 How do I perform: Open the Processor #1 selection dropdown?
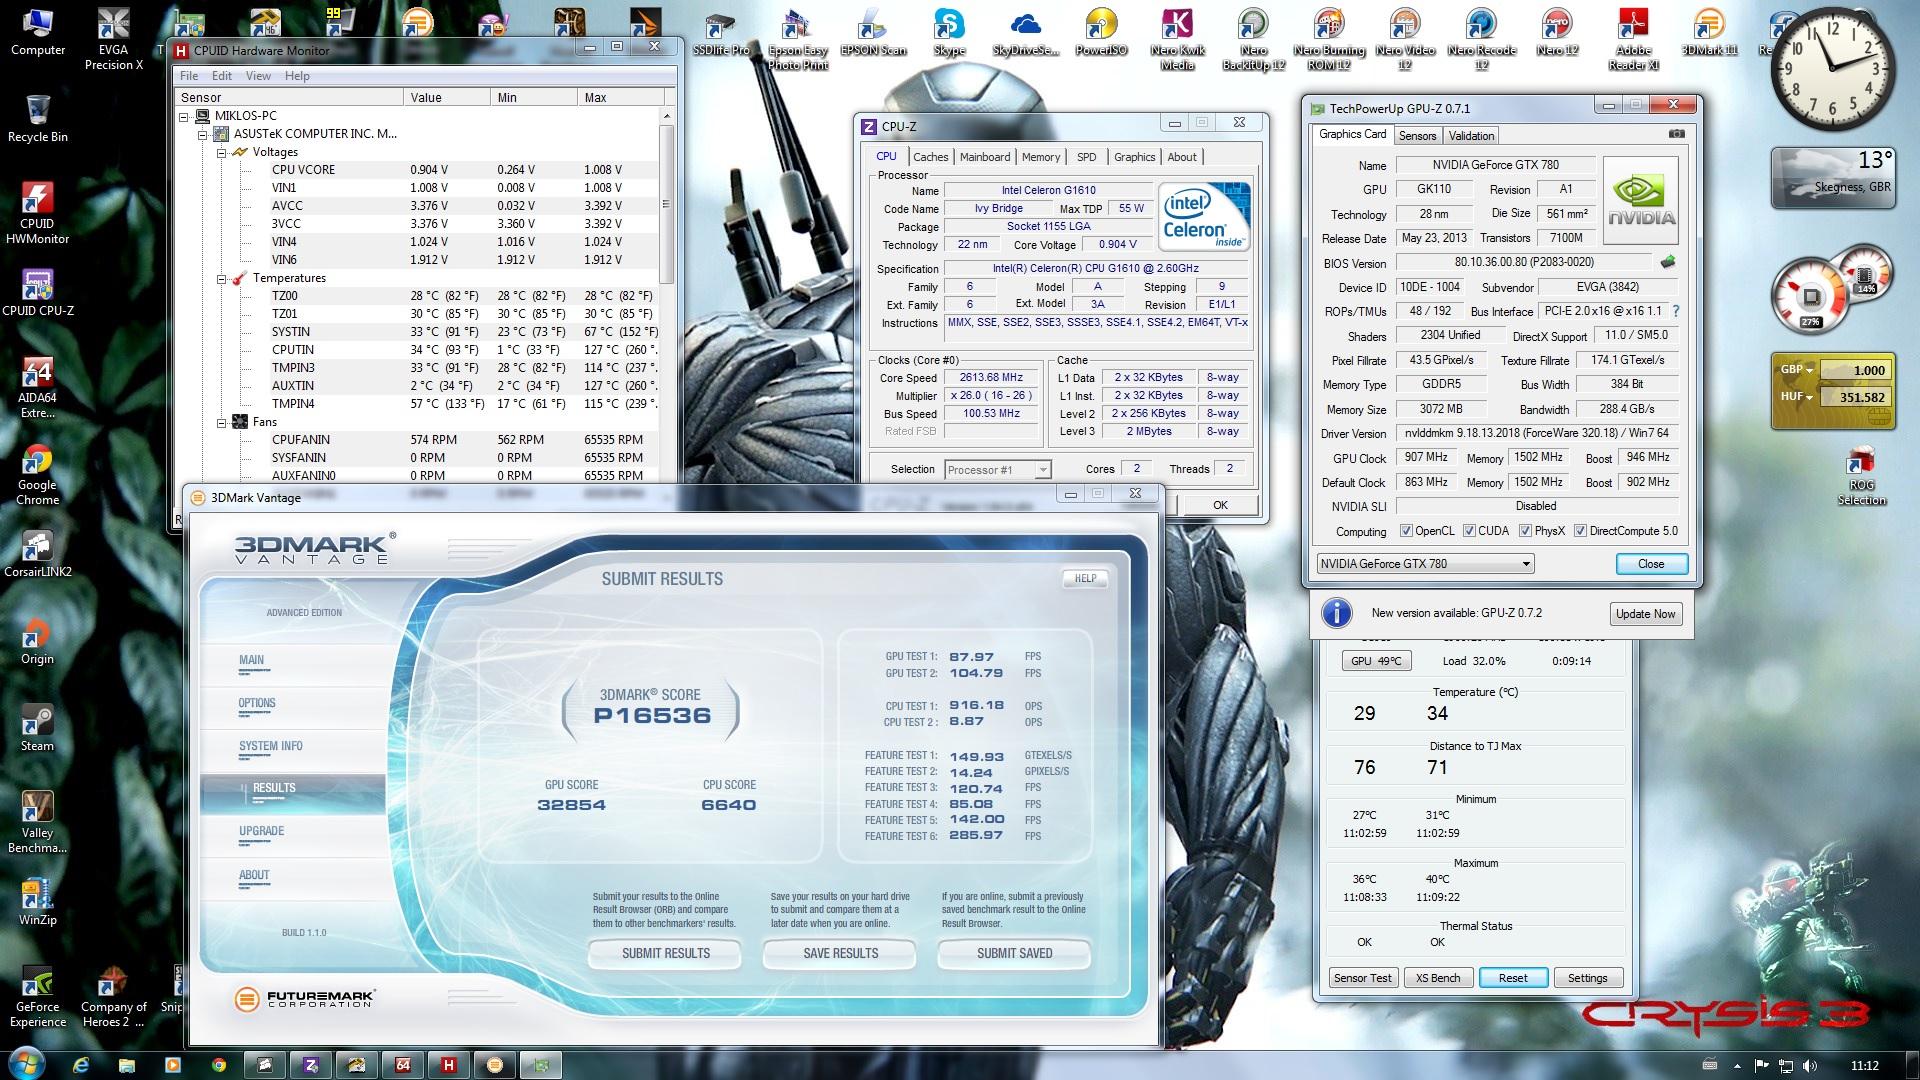pyautogui.click(x=997, y=469)
